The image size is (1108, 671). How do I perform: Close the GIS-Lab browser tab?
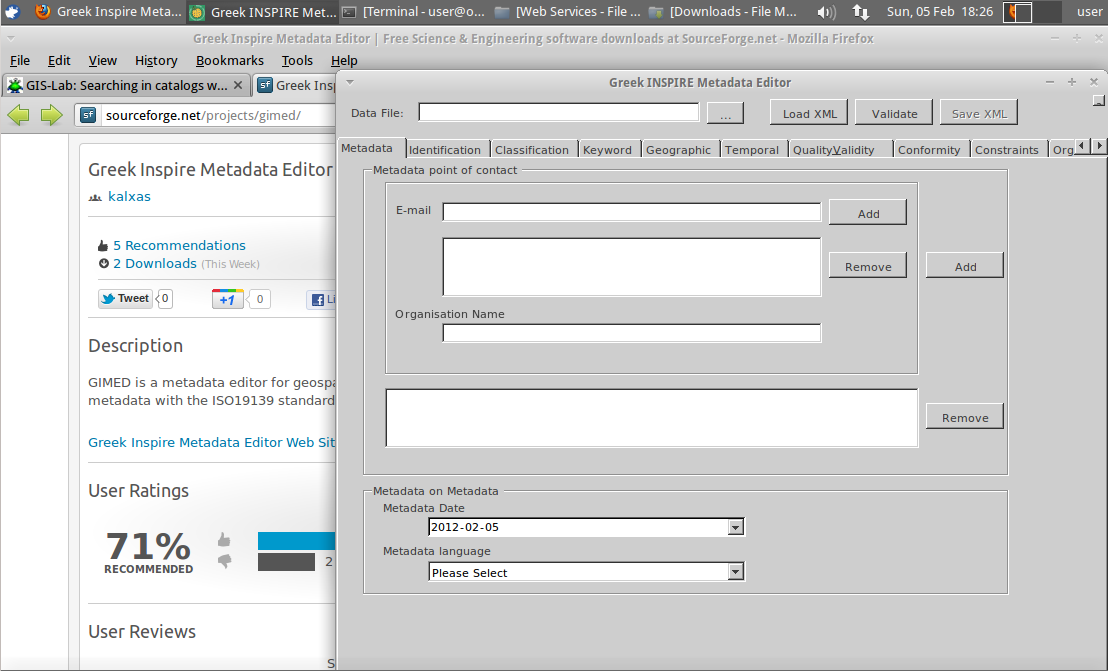[x=238, y=85]
